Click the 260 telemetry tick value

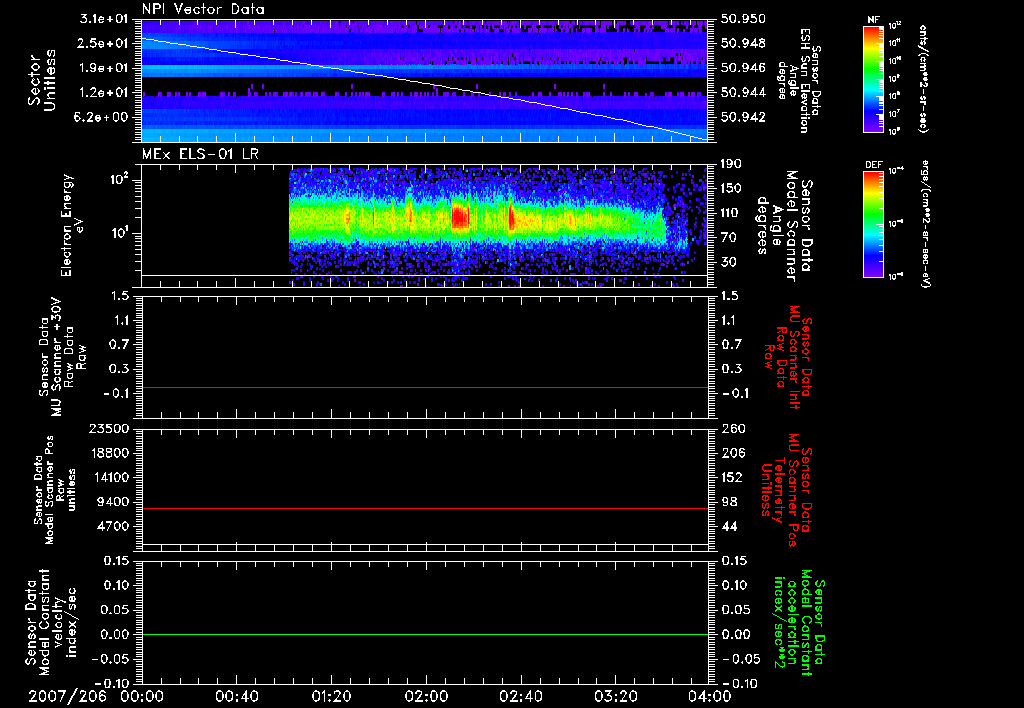[732, 429]
